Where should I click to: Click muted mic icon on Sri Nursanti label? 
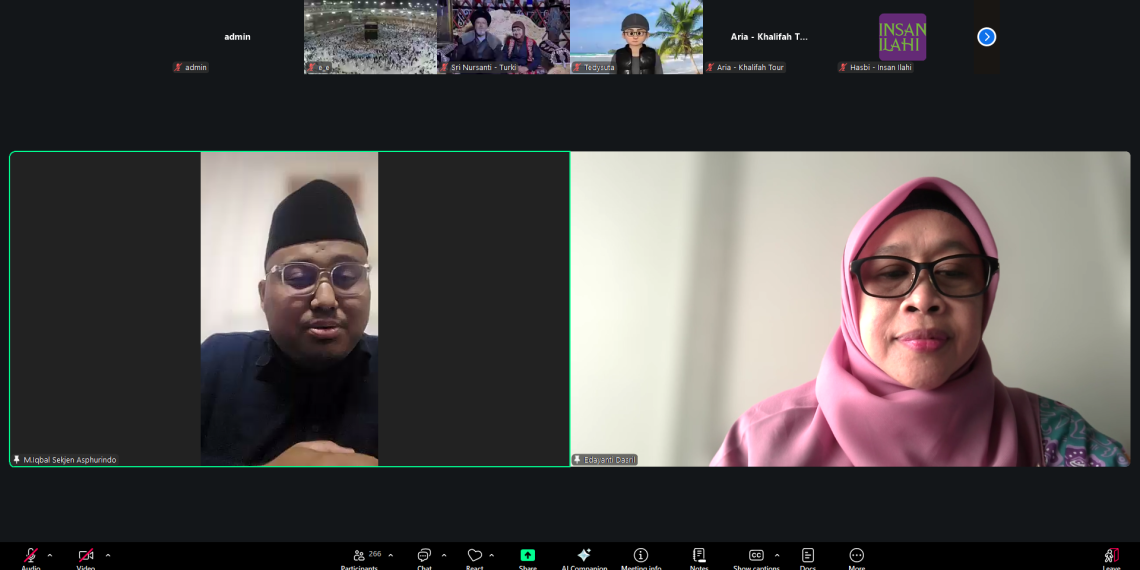pos(444,68)
